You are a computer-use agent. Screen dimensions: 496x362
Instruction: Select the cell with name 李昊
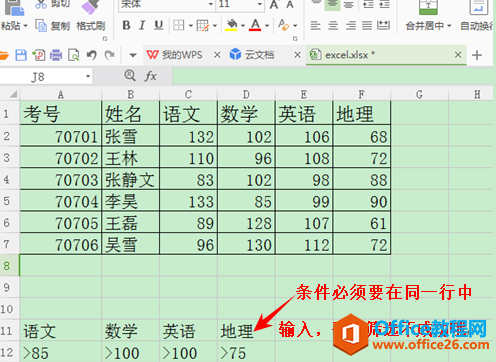point(131,201)
